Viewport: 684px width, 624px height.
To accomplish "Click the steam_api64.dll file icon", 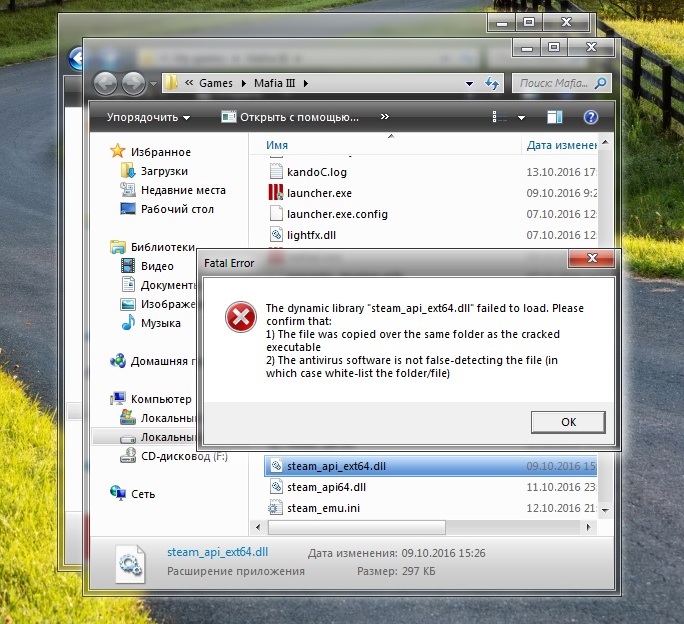I will (276, 487).
